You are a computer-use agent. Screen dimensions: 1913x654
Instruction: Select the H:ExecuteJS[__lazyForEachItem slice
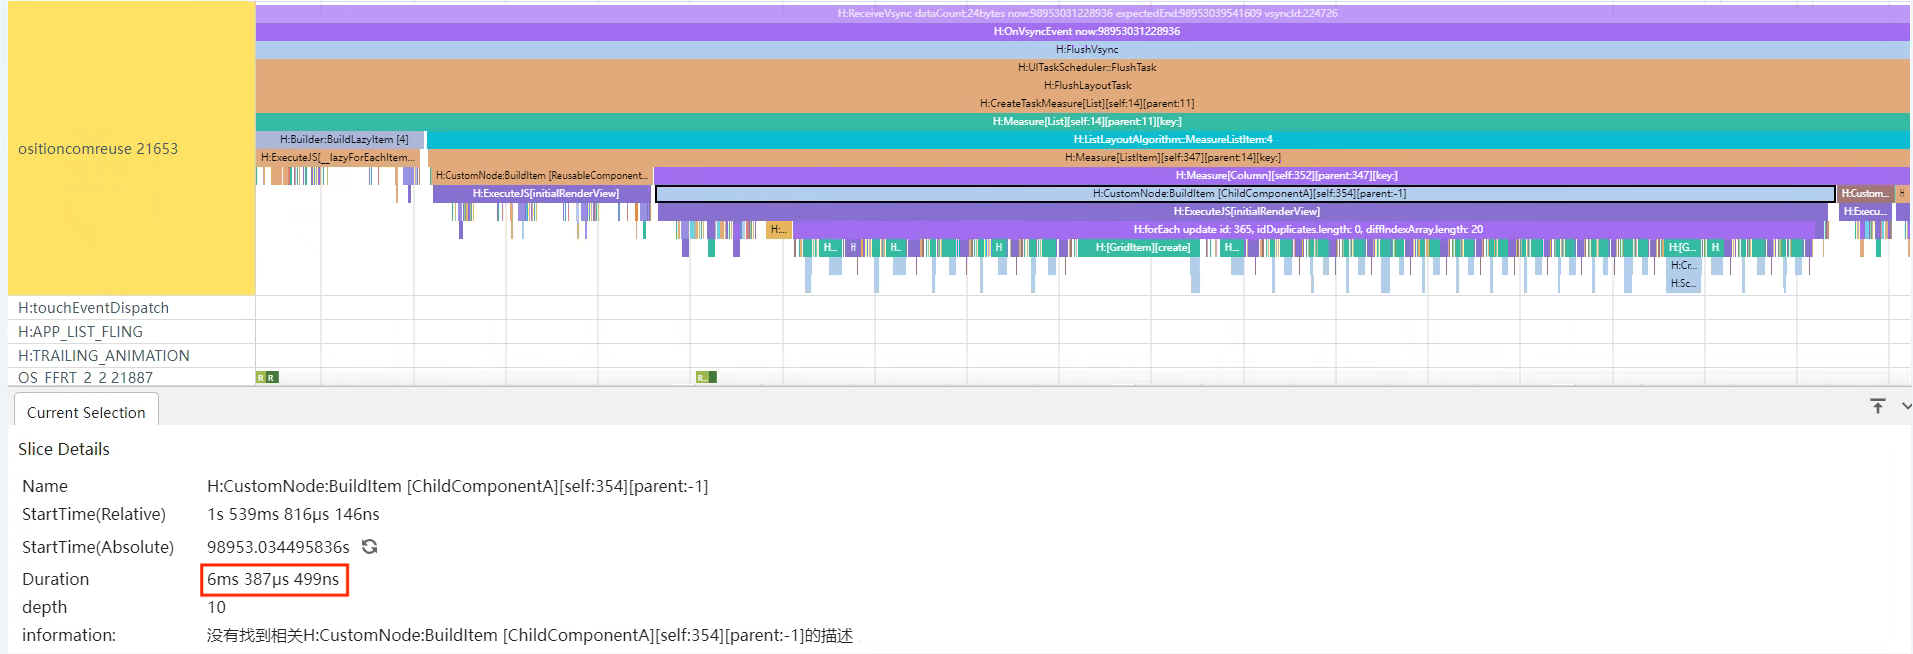pyautogui.click(x=338, y=157)
